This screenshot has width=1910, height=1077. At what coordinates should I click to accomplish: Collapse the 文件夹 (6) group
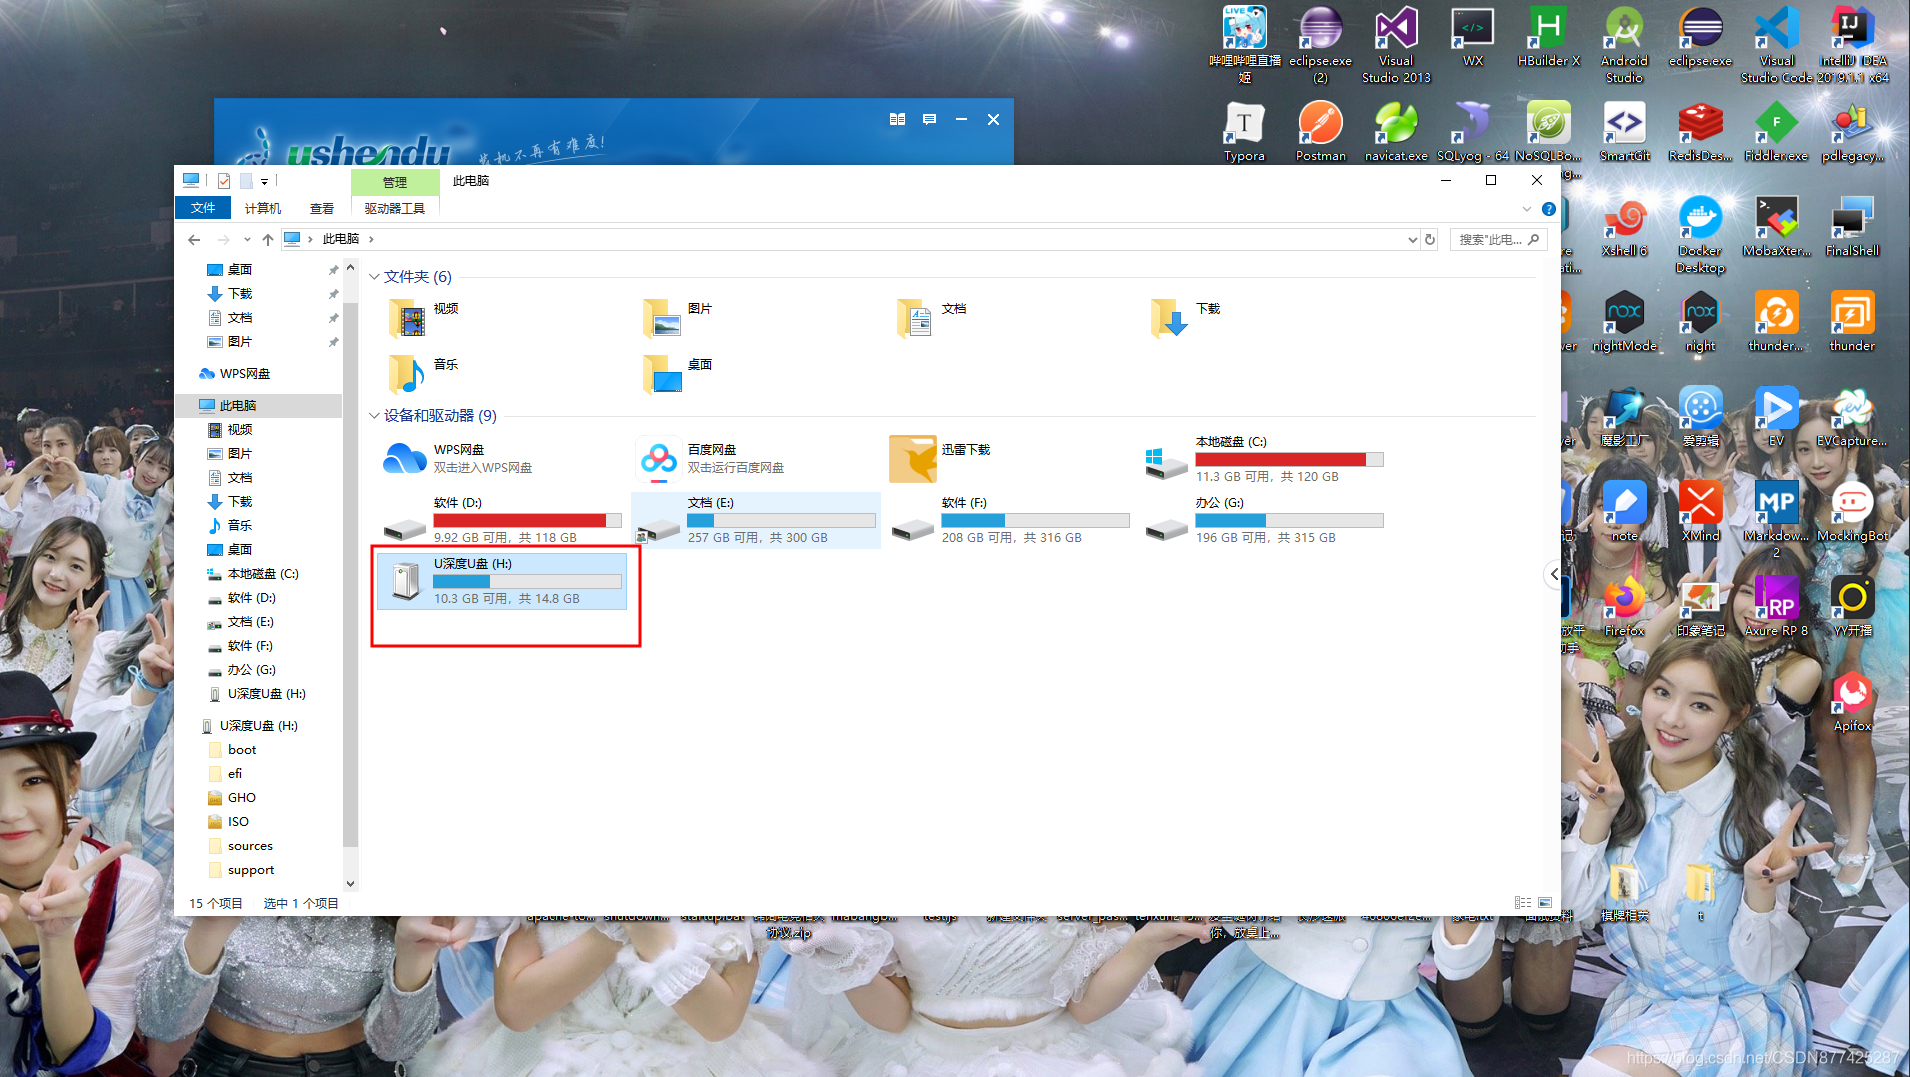[375, 277]
